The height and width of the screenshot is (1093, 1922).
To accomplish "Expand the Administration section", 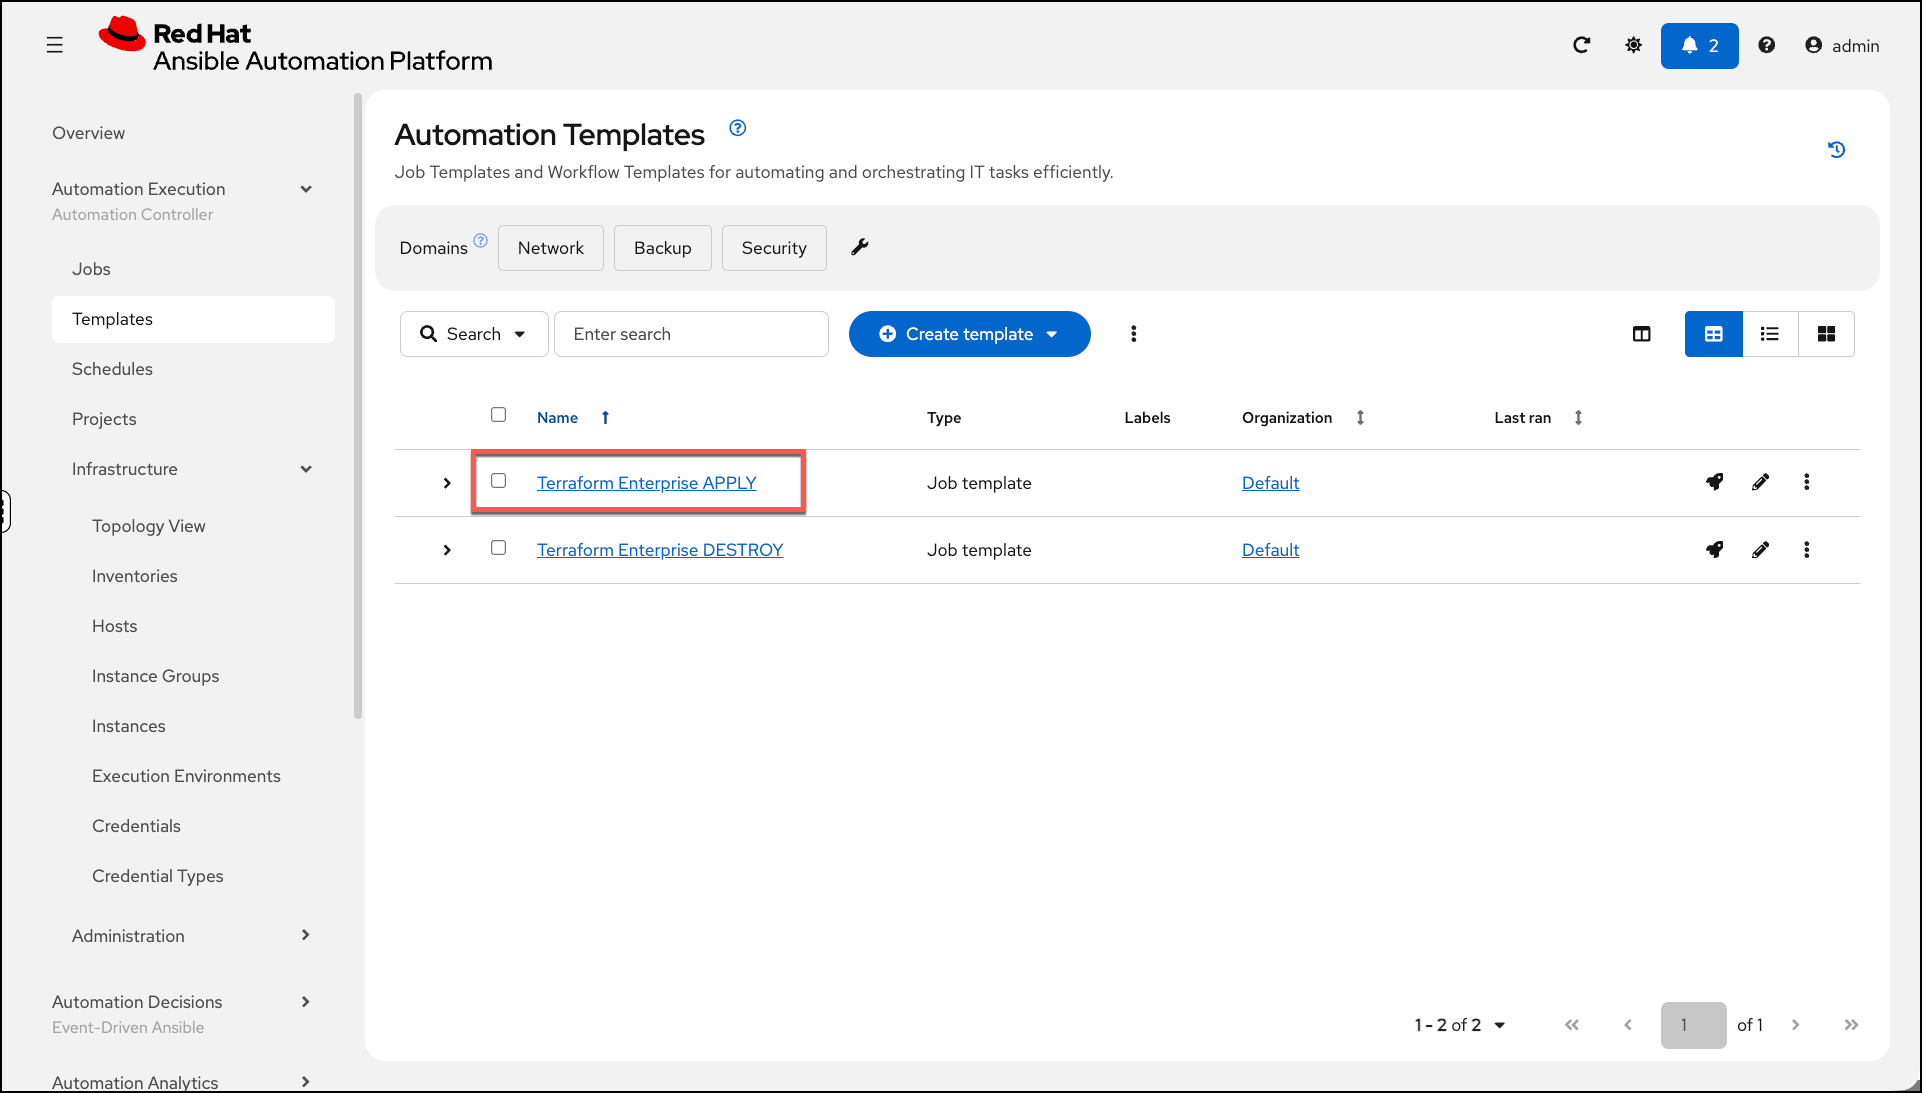I will point(306,935).
